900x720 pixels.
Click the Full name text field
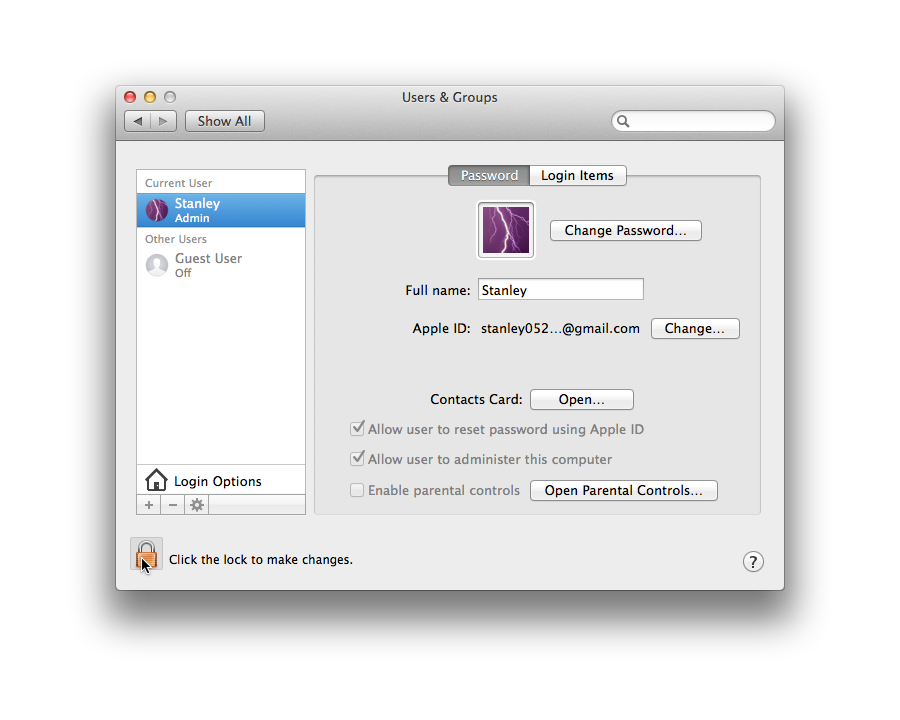560,290
